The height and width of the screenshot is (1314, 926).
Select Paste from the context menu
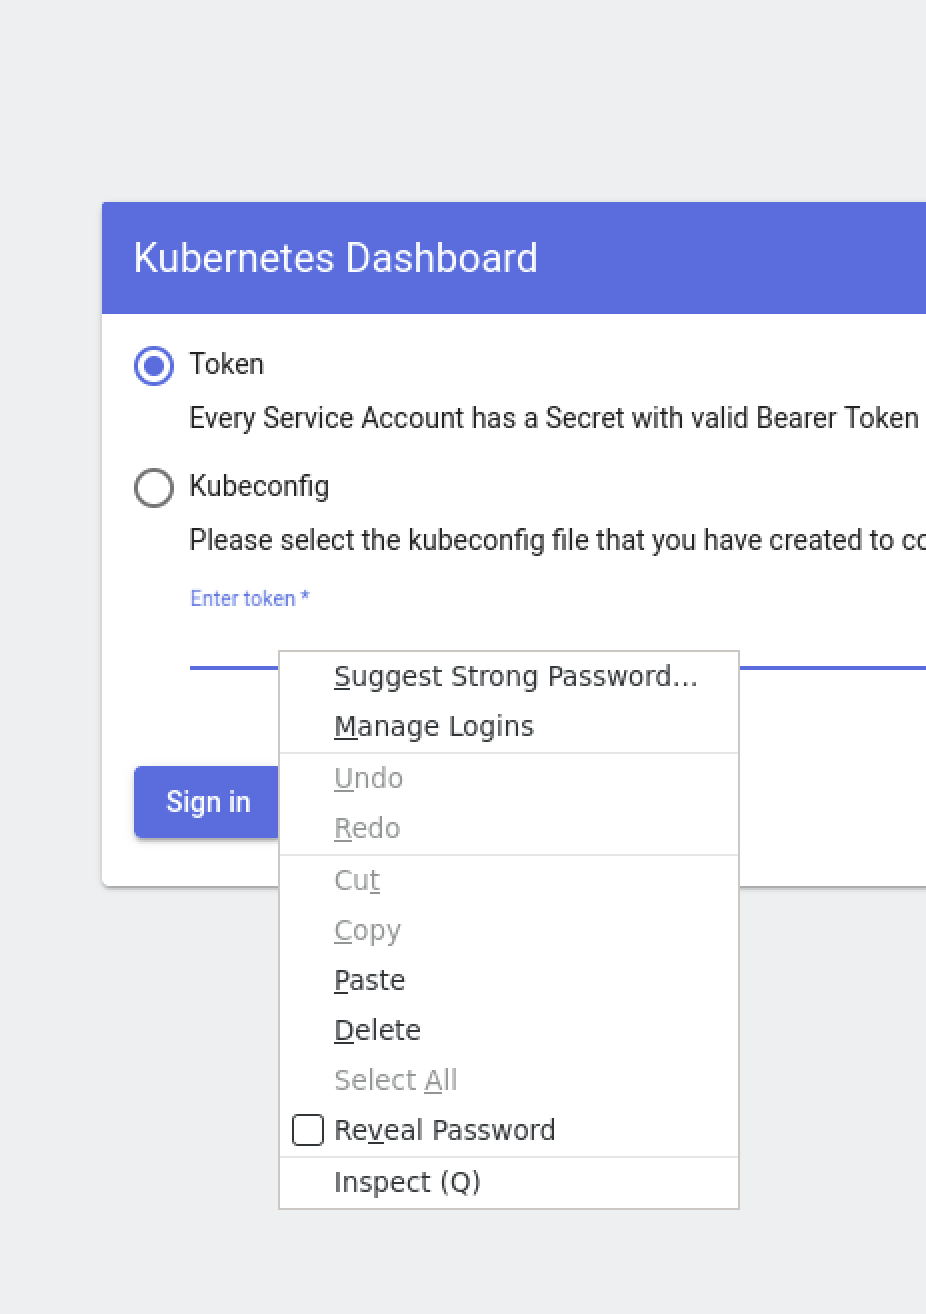coord(369,980)
